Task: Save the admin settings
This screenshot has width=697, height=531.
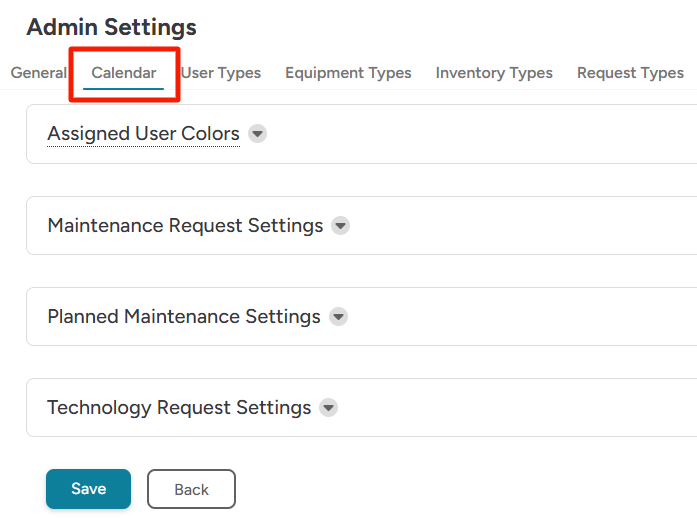Action: (x=88, y=489)
